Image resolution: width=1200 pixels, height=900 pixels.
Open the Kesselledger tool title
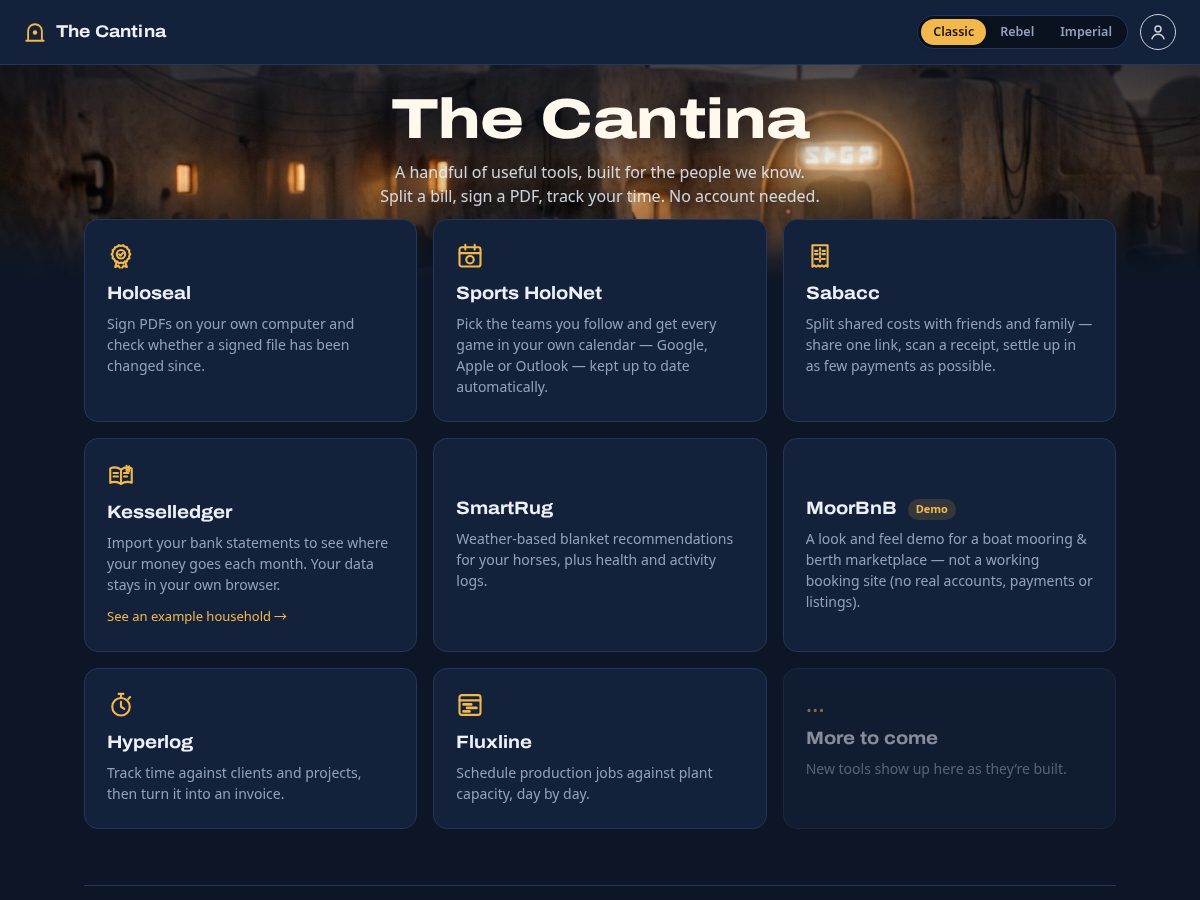tap(170, 512)
